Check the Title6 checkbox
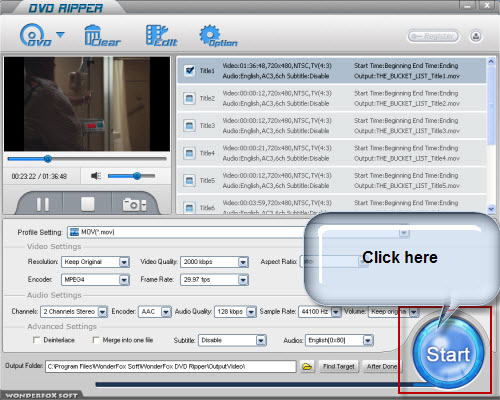Image resolution: width=500 pixels, height=400 pixels. point(189,208)
